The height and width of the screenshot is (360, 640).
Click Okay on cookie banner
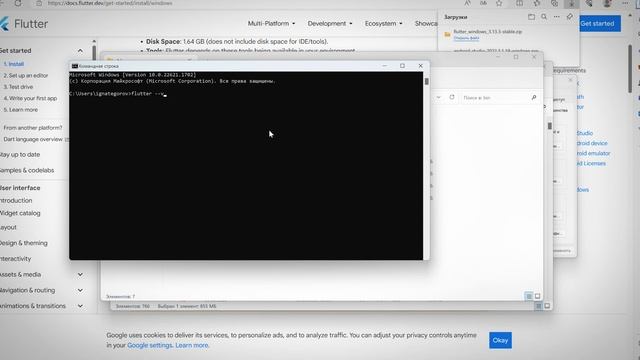coord(500,340)
